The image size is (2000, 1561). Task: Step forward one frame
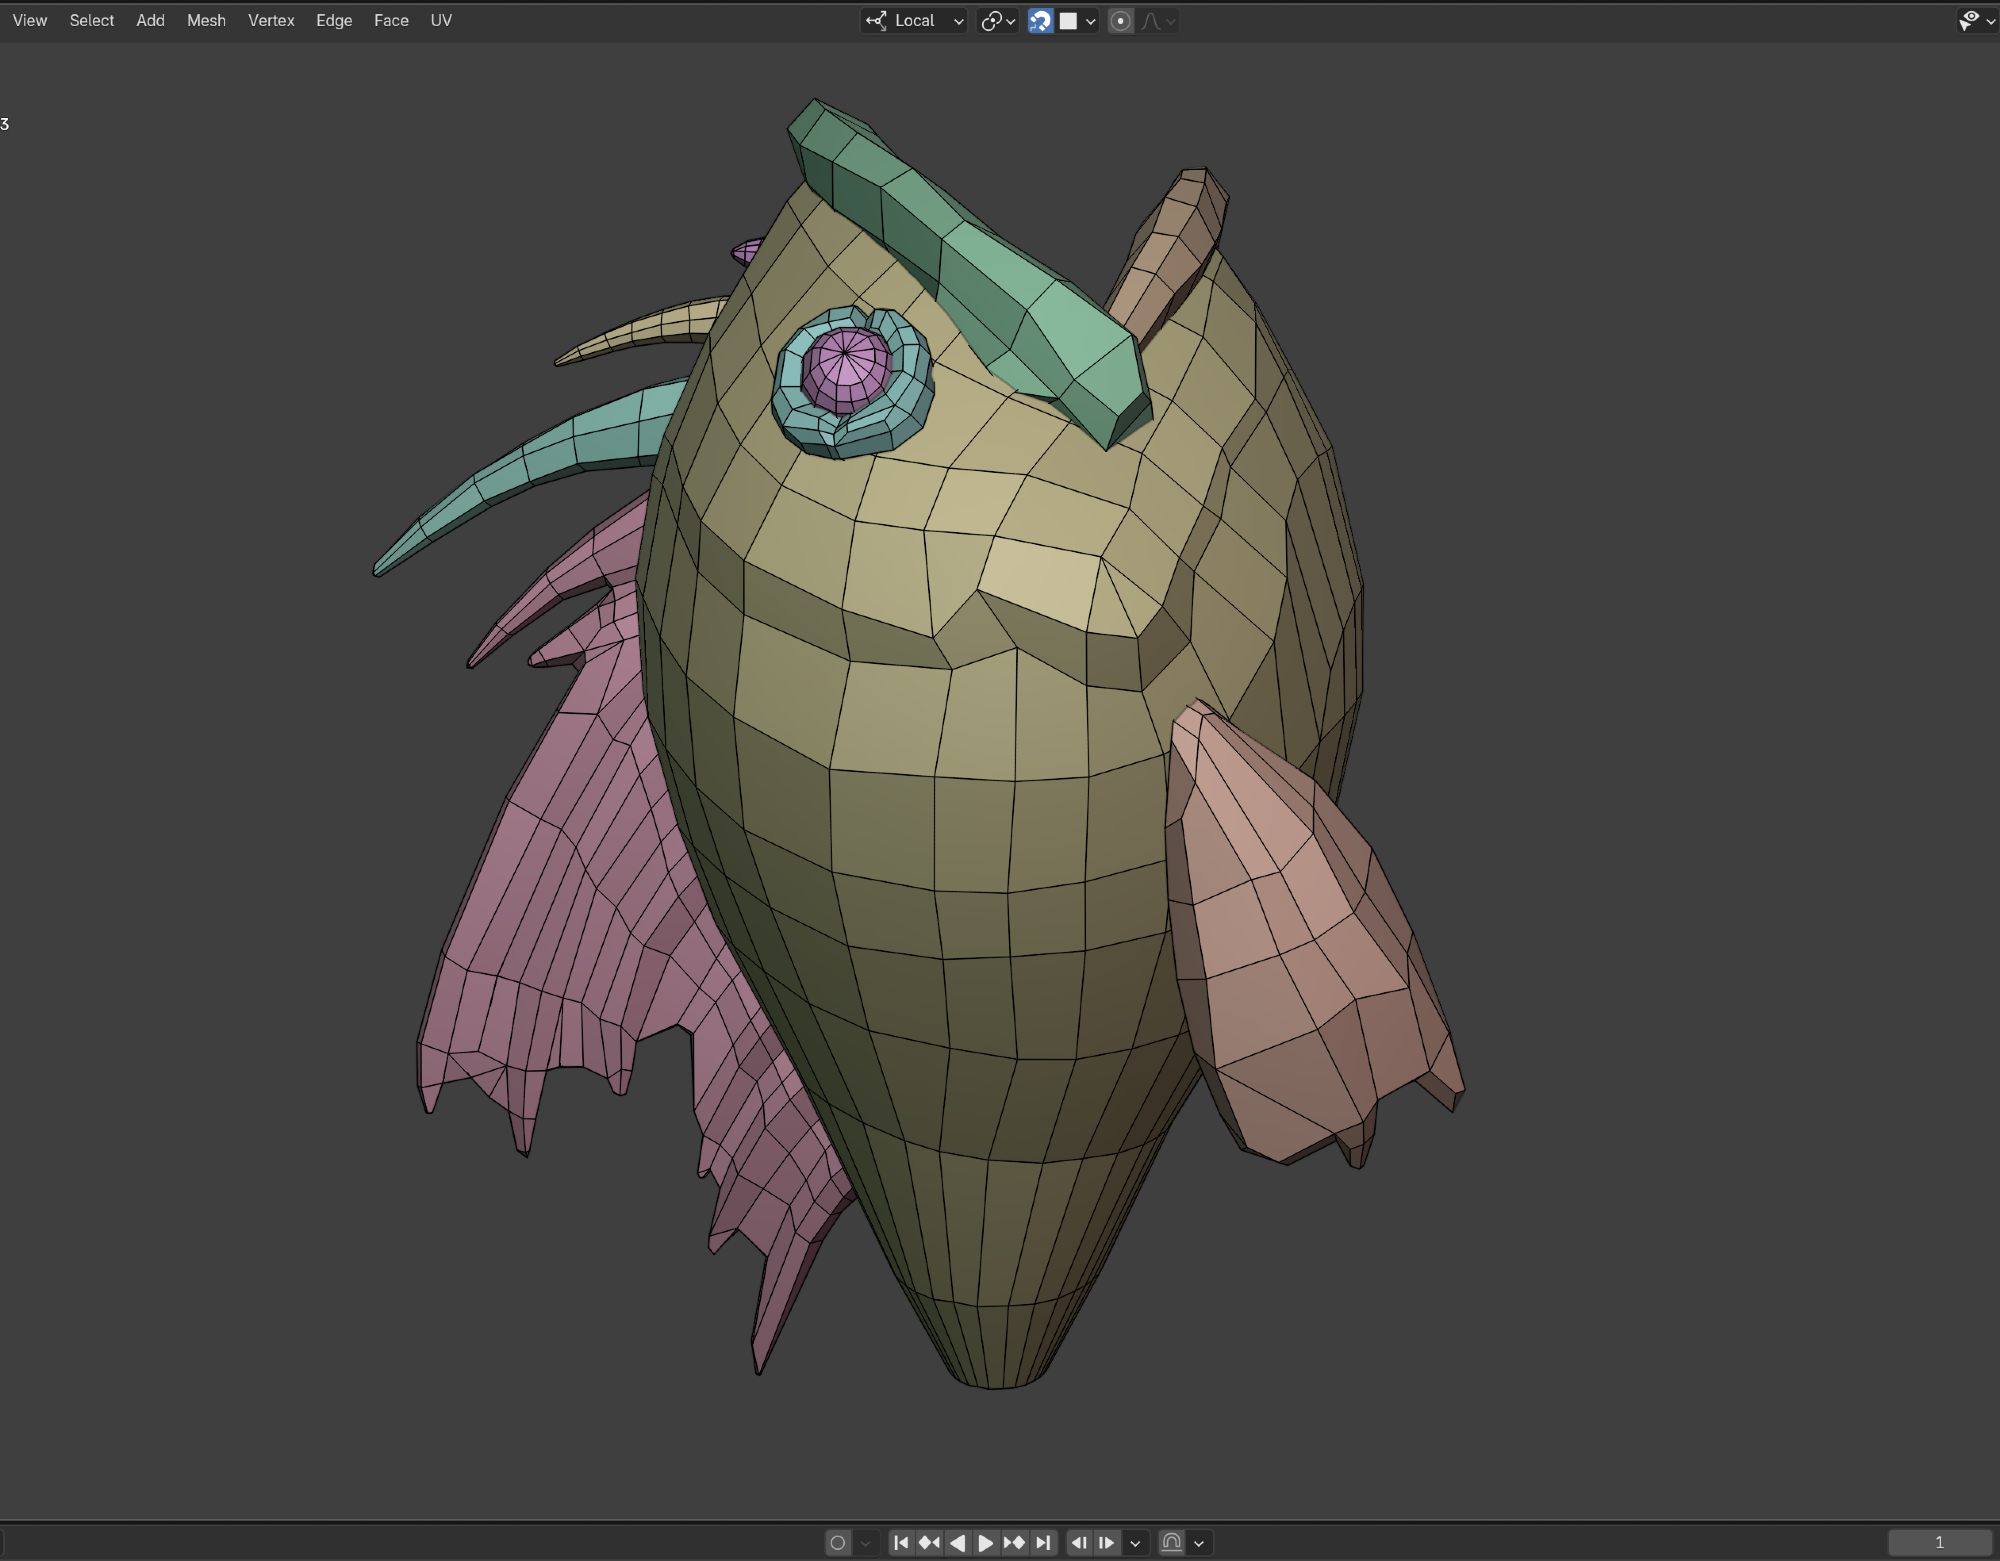(1106, 1542)
